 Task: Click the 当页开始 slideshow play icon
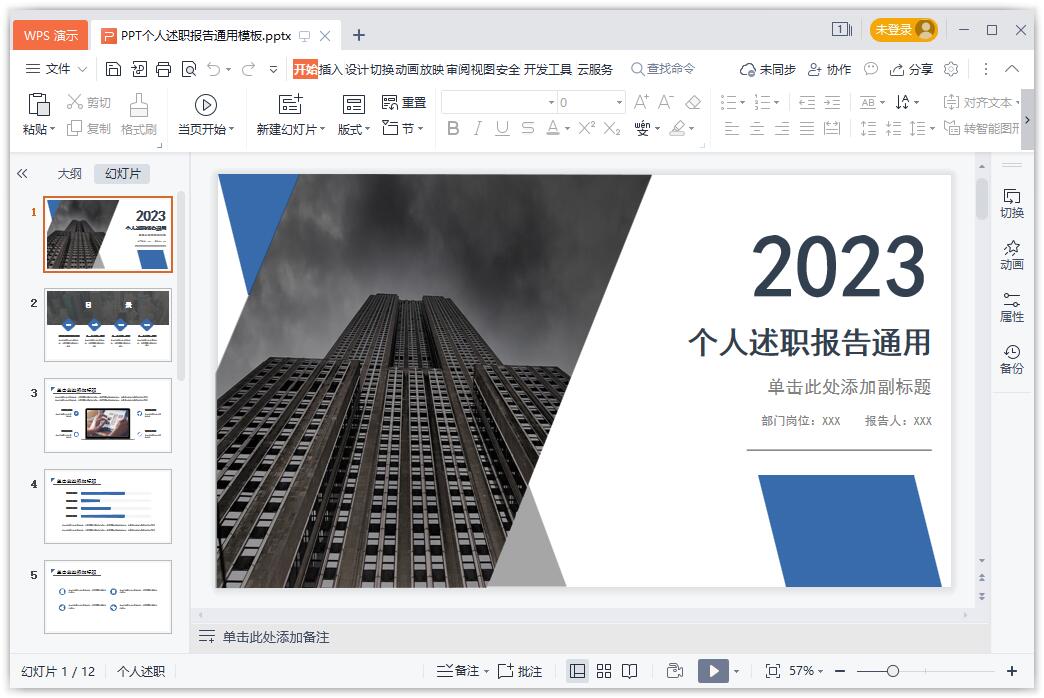coord(206,105)
